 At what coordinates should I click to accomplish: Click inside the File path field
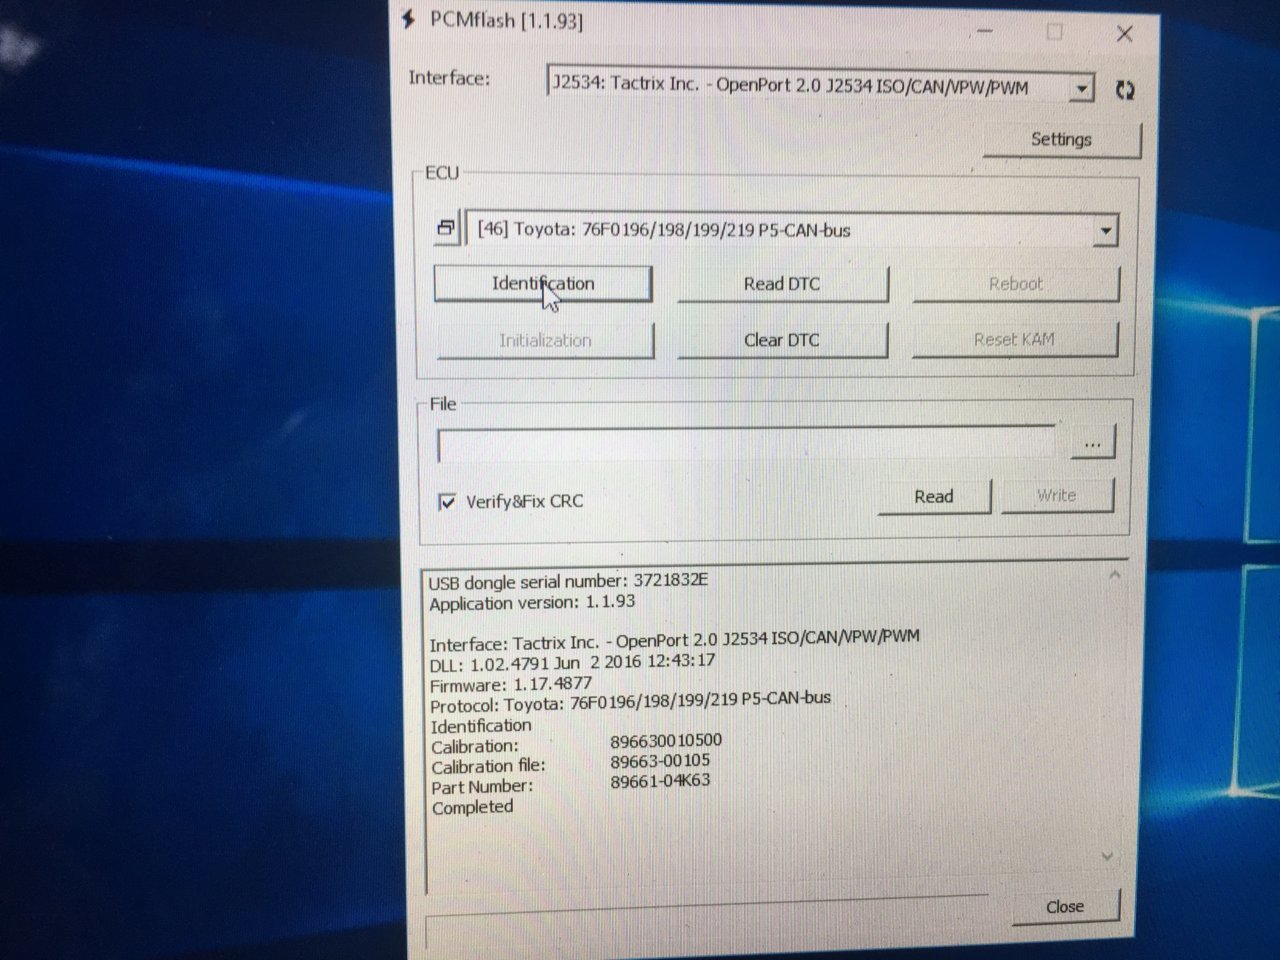747,445
